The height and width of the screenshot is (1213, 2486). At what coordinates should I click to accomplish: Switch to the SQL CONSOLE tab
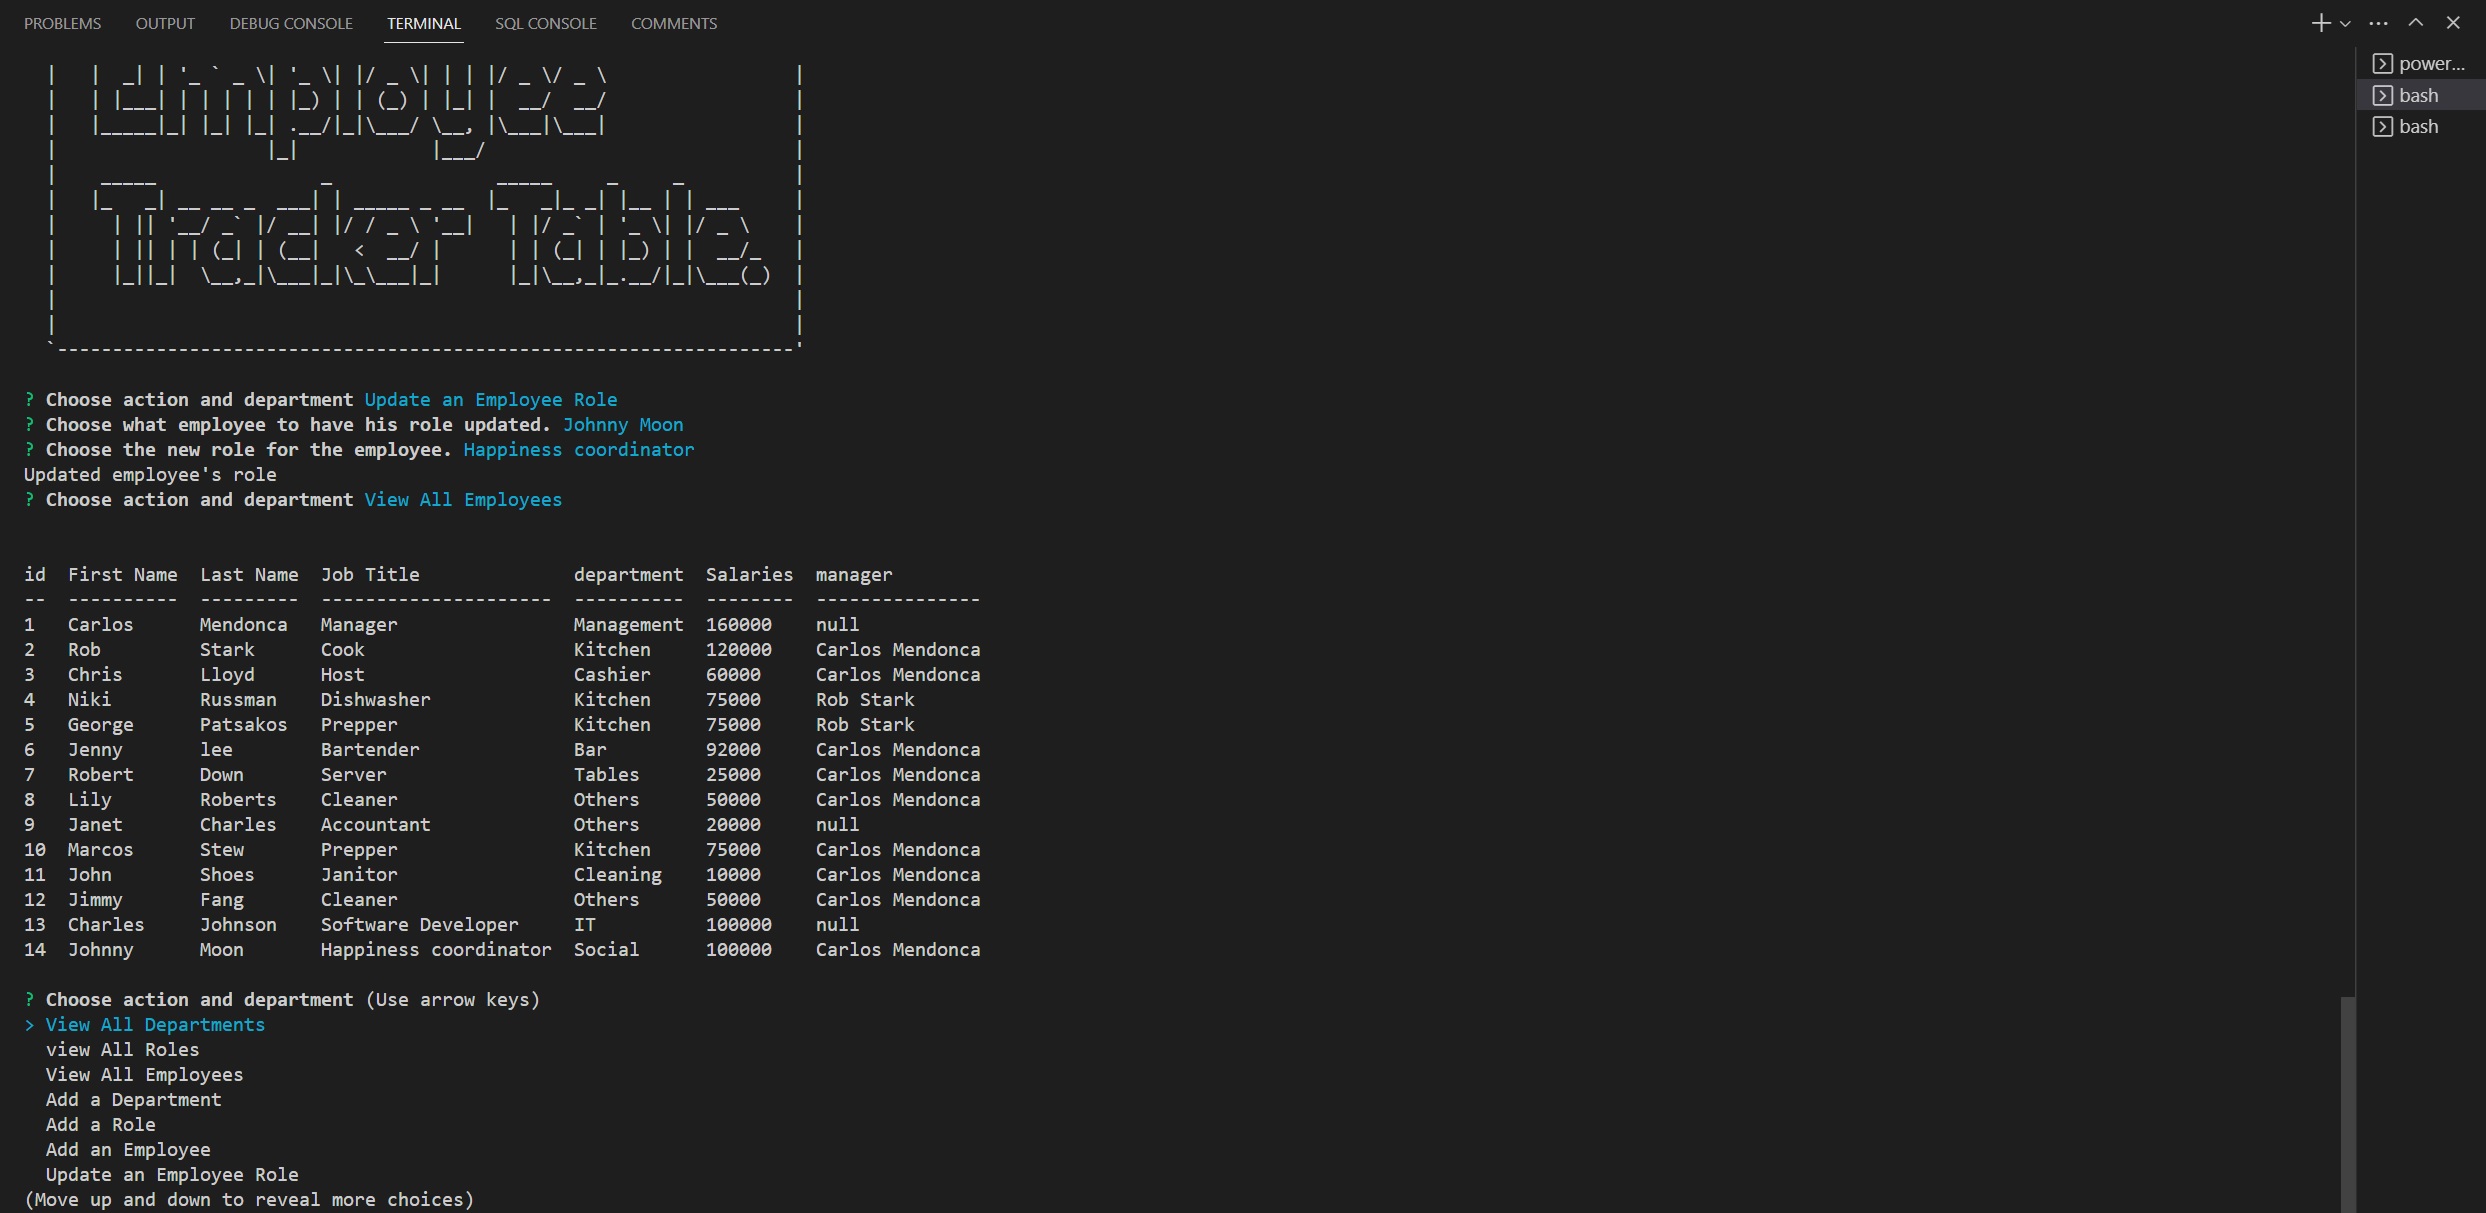click(546, 23)
